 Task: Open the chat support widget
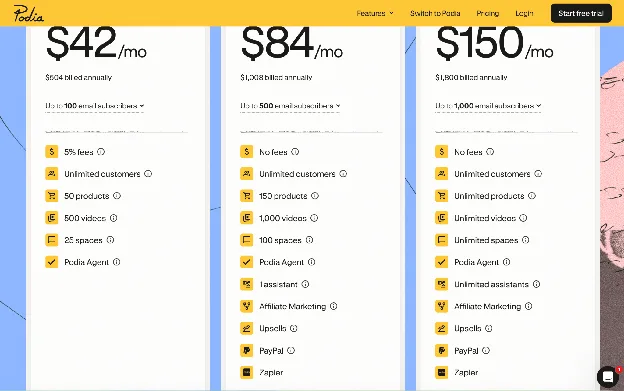pyautogui.click(x=608, y=376)
